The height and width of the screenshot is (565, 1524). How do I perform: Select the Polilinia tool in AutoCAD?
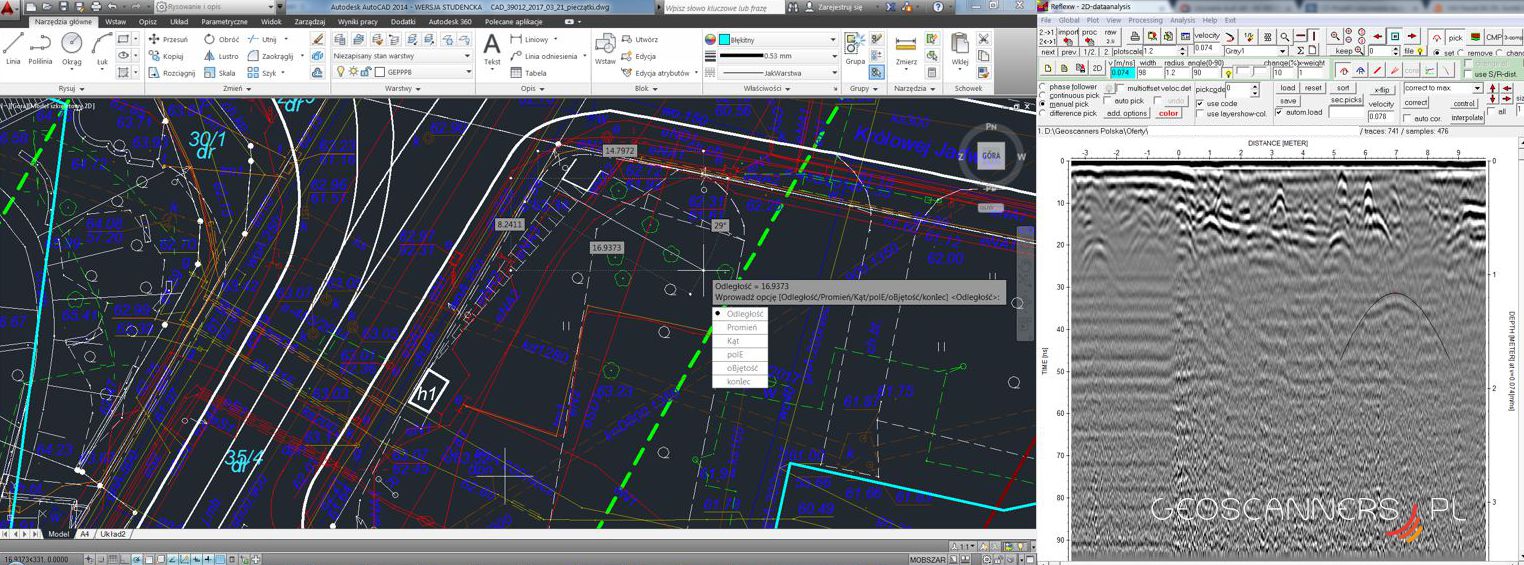click(x=40, y=48)
